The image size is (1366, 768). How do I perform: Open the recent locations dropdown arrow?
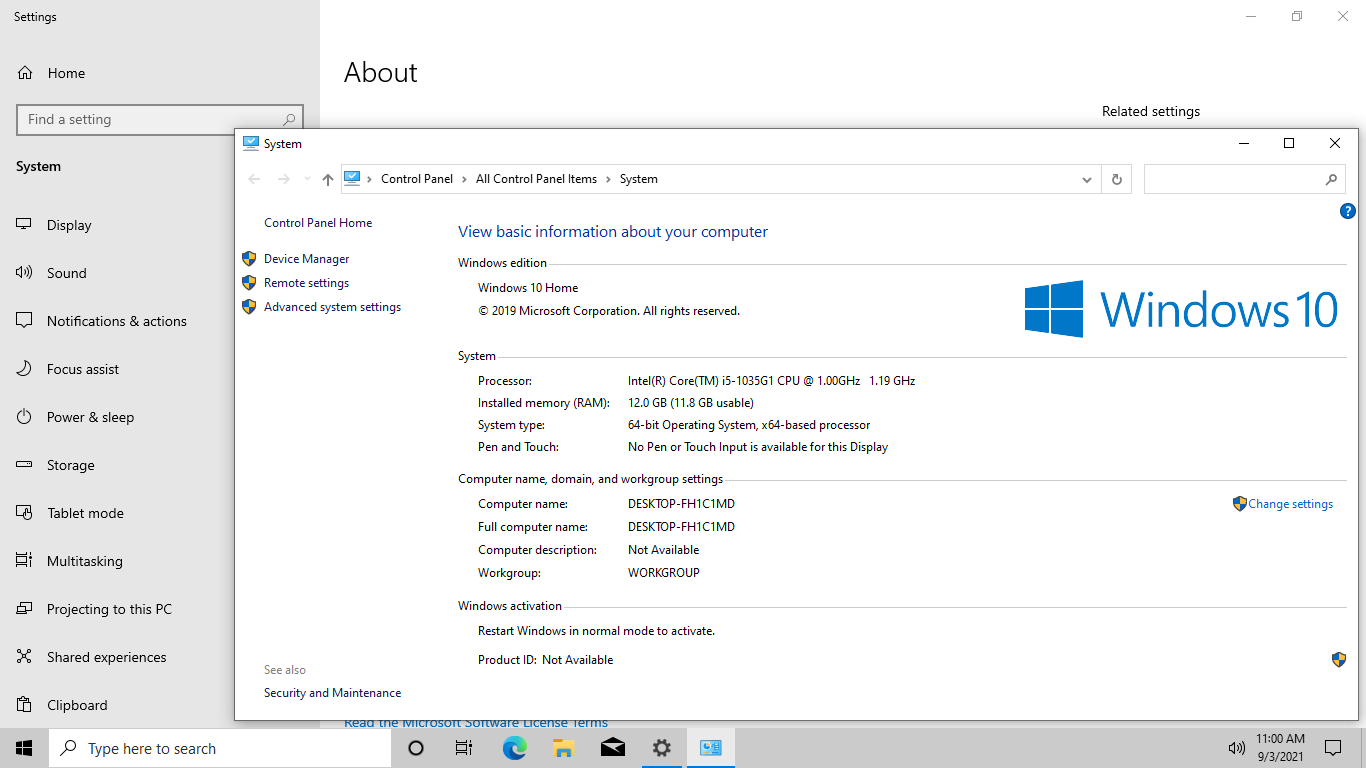click(x=306, y=180)
